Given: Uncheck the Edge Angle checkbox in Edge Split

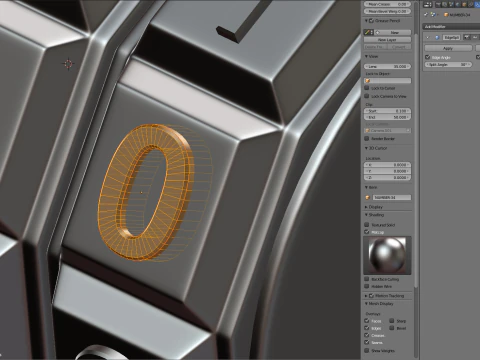Looking at the screenshot, I should pos(428,57).
